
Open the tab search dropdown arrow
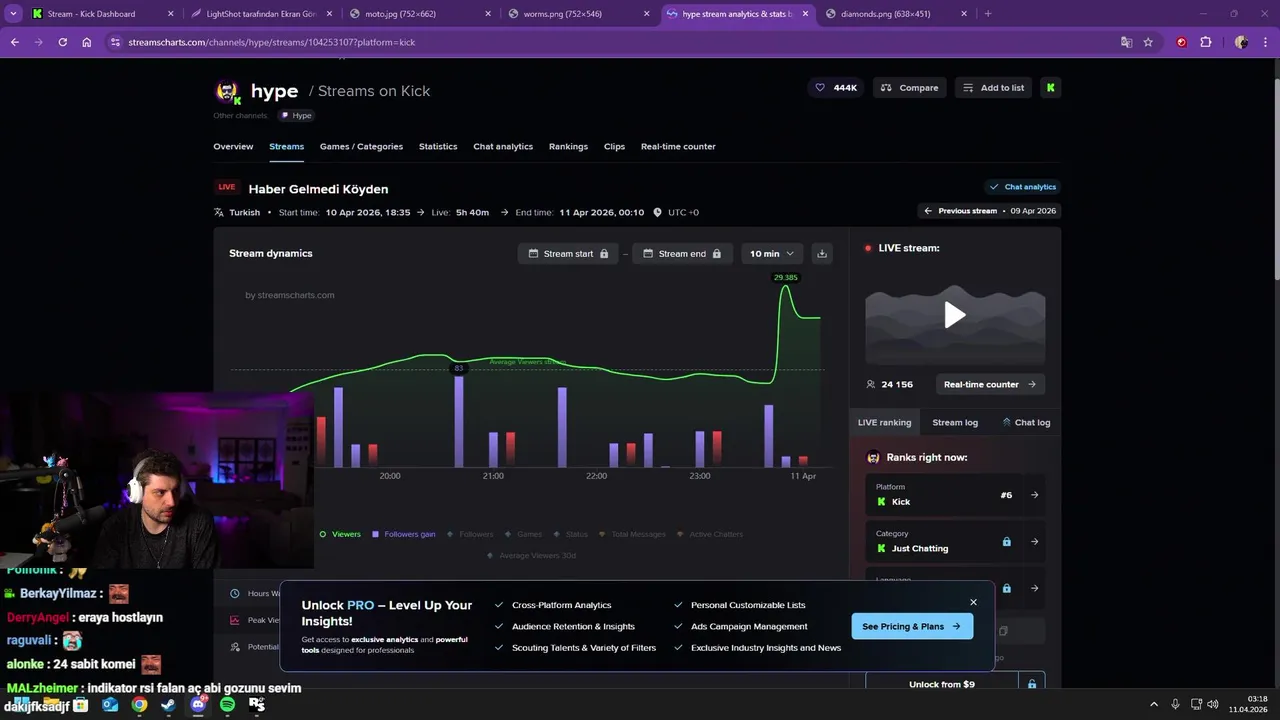13,14
